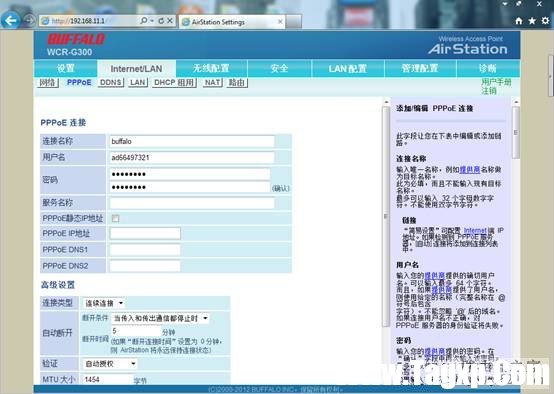Click the browser forward arrow button
Image resolution: width=554 pixels, height=394 pixels.
[x=29, y=21]
